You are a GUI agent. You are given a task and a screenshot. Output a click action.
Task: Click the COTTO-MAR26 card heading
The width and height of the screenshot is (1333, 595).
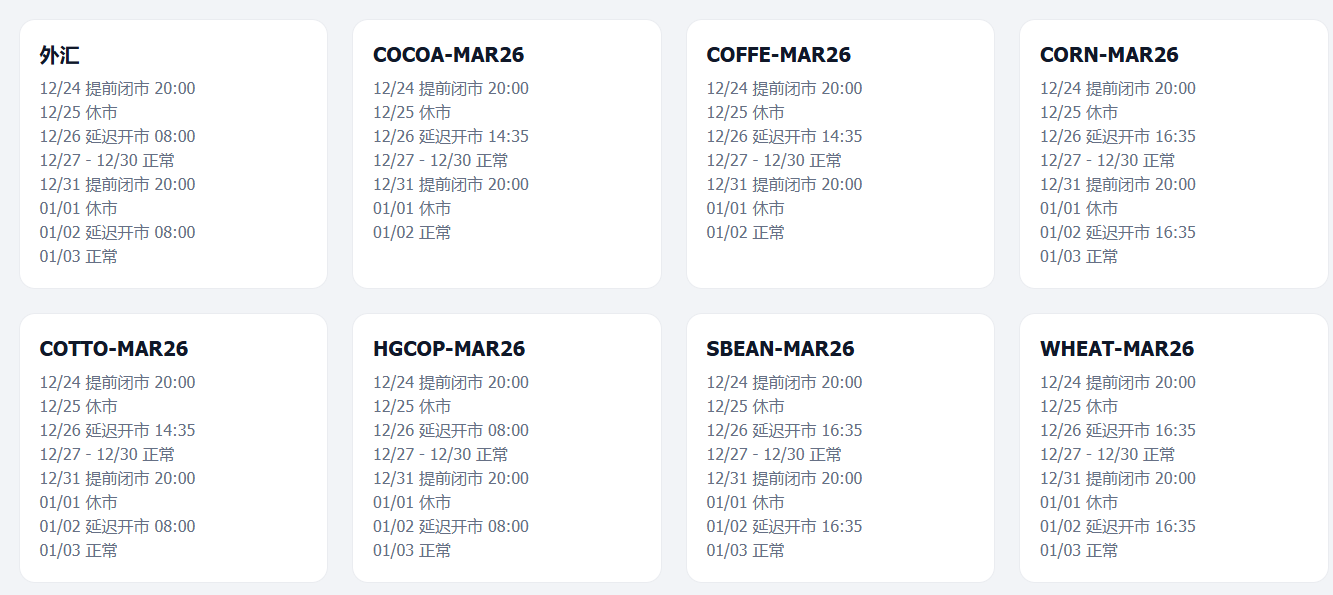[x=114, y=349]
